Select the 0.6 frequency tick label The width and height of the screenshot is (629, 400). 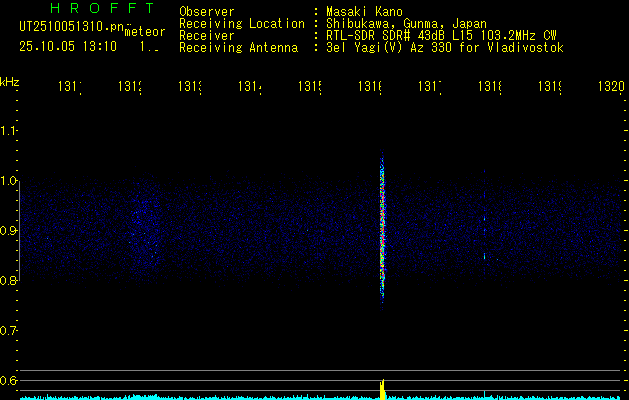point(9,381)
